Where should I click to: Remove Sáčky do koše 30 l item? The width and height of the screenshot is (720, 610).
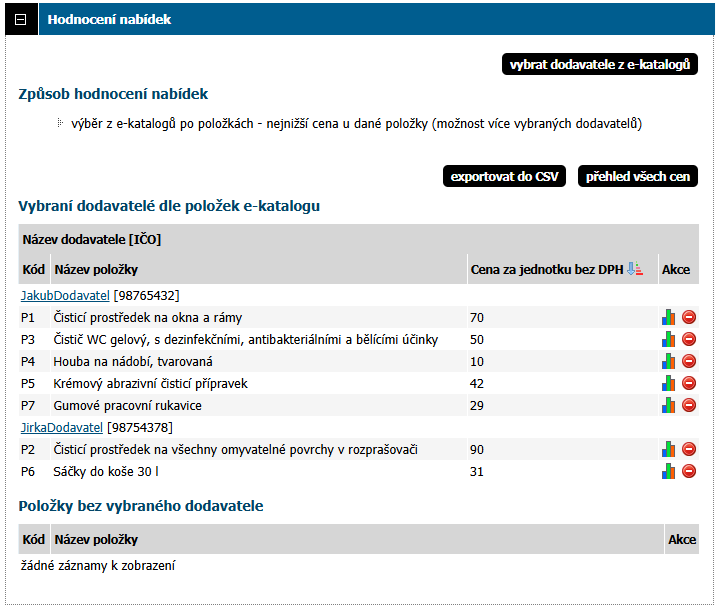click(x=689, y=472)
